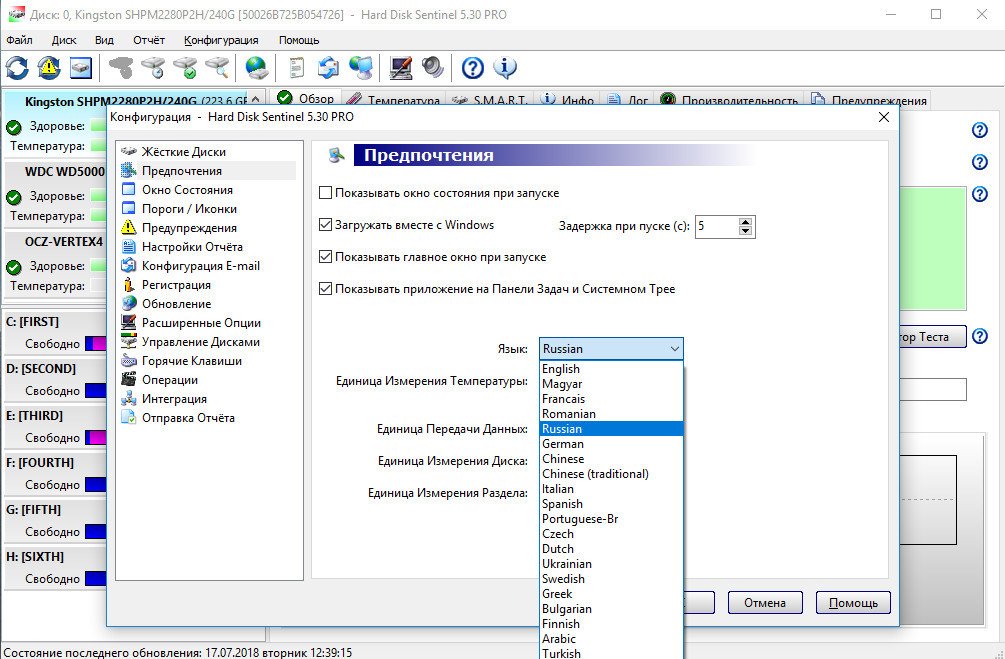Image resolution: width=1005 pixels, height=659 pixels.
Task: Click the Задержка при пуске value field
Action: pos(717,226)
